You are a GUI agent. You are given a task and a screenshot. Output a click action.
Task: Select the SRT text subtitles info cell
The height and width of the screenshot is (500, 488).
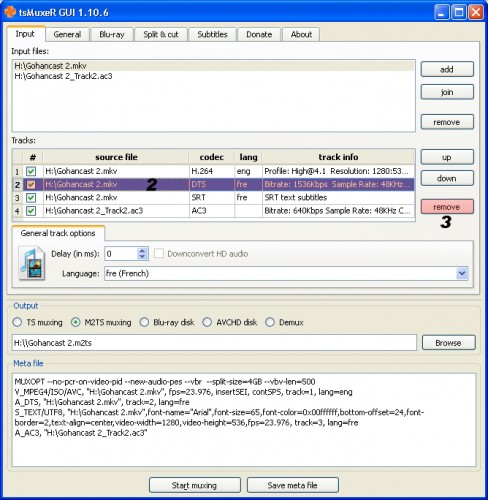point(338,198)
